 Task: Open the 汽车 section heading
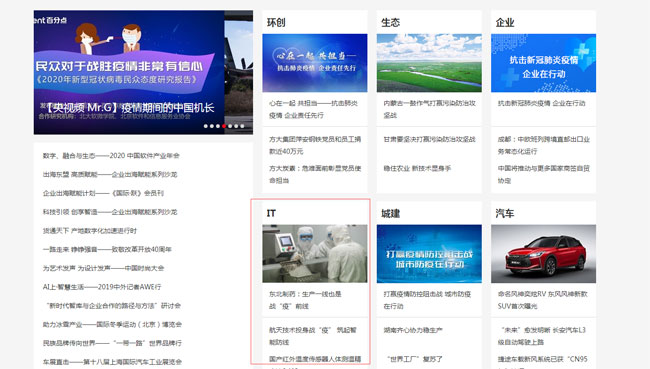pos(505,214)
